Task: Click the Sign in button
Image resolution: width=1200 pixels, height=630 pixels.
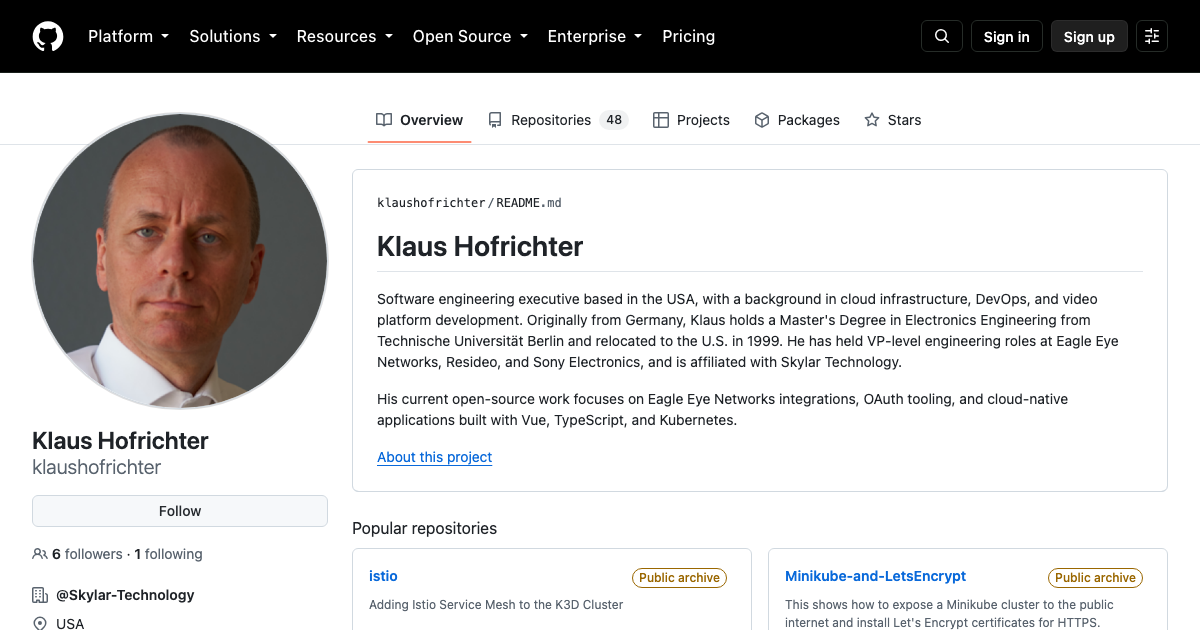Action: coord(1007,36)
